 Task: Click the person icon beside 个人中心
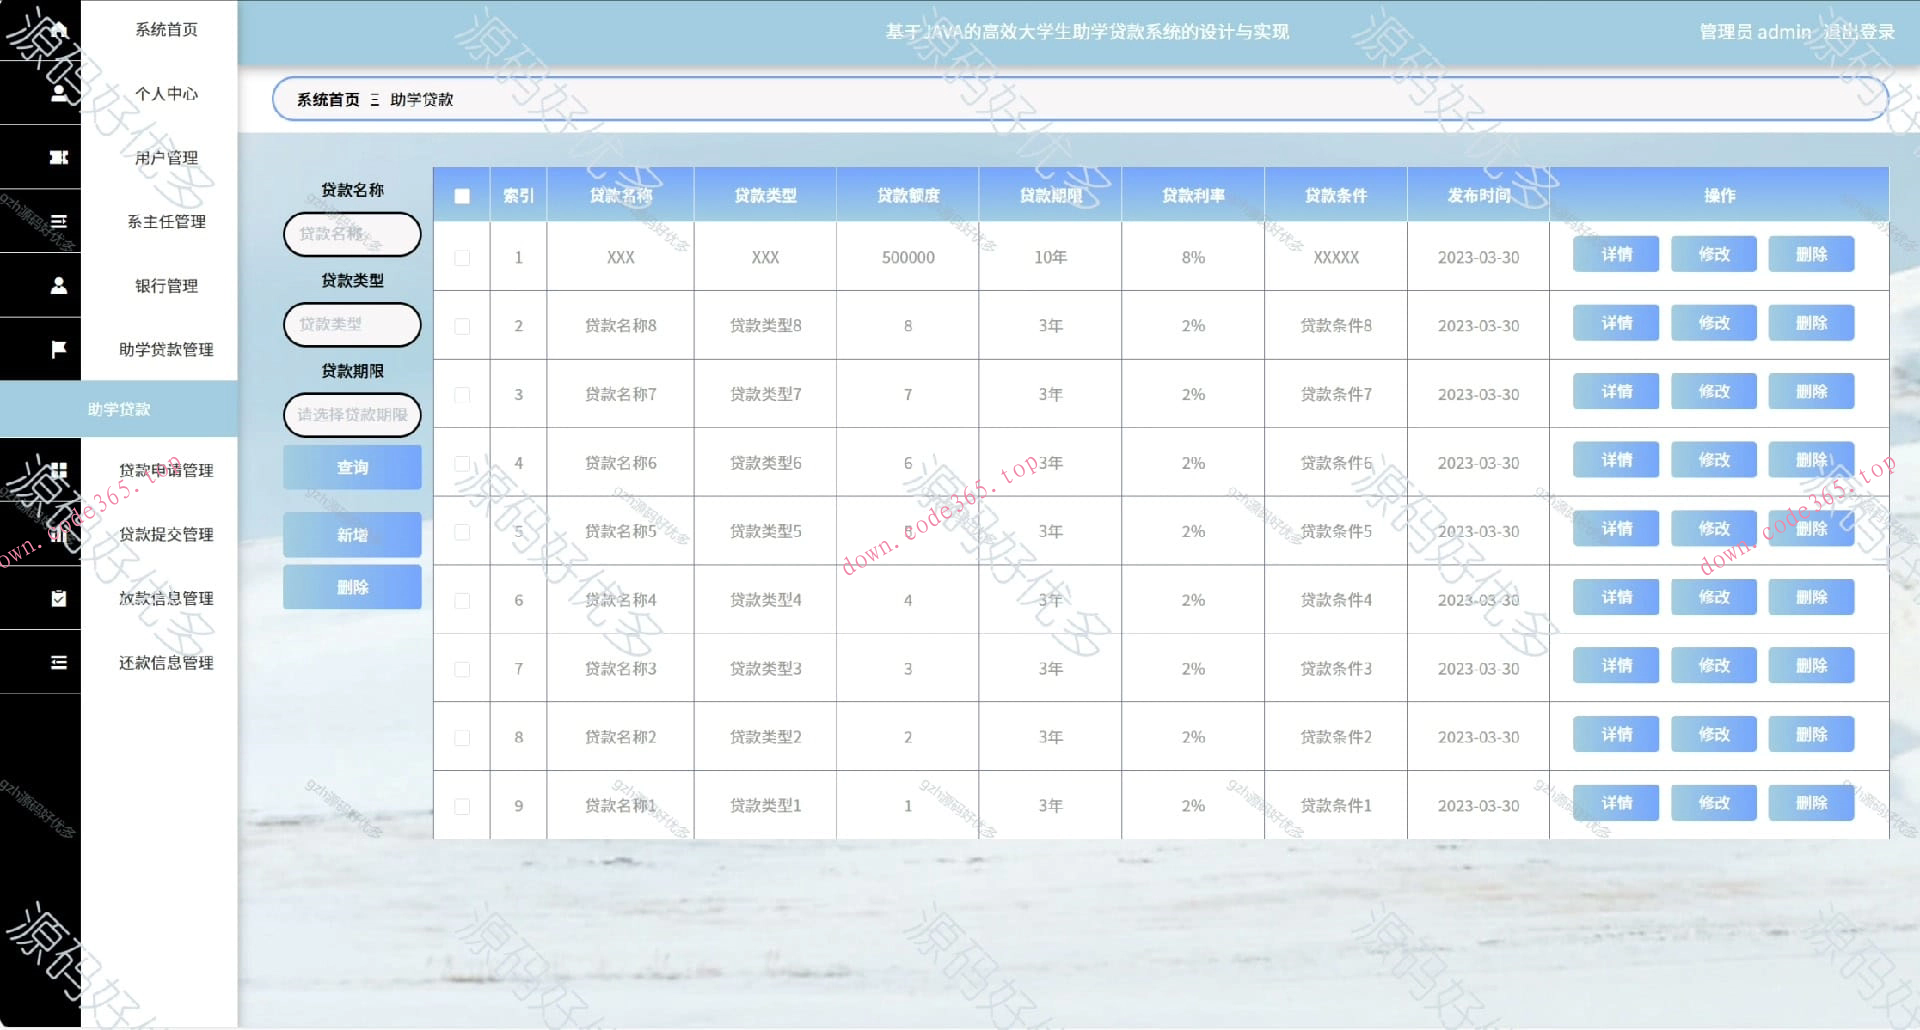[x=59, y=93]
